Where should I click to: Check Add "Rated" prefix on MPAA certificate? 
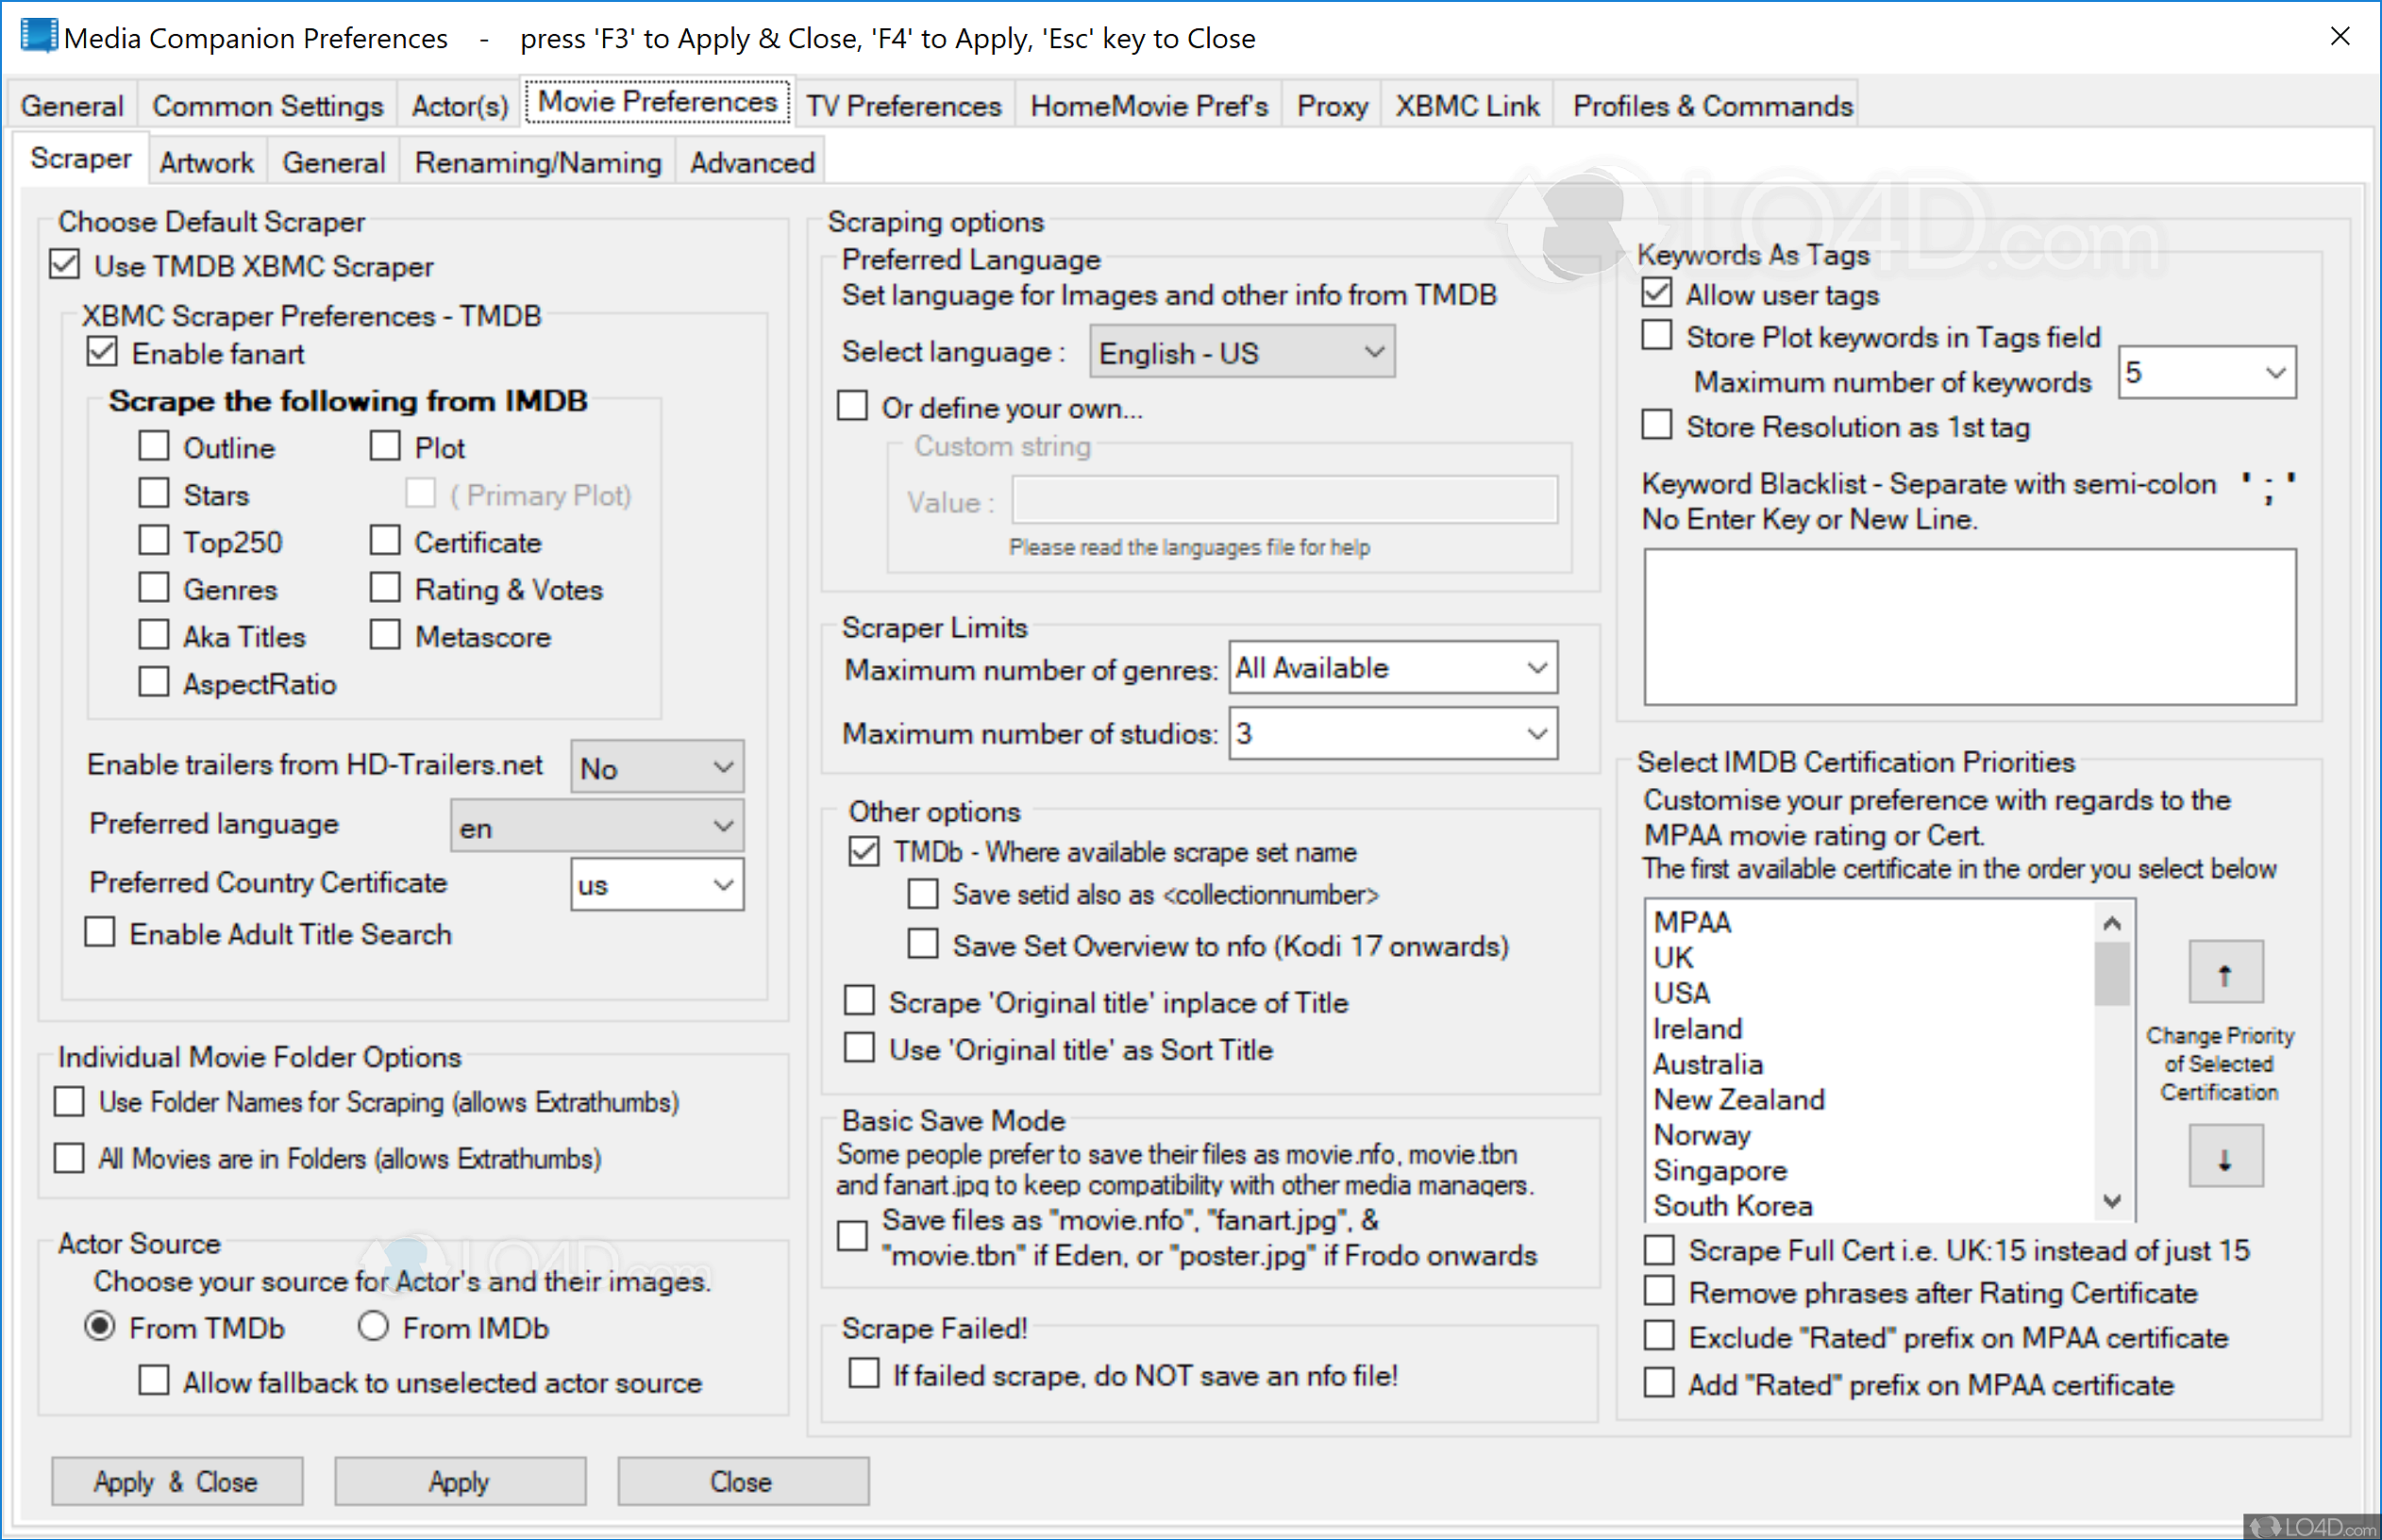point(1660,1383)
